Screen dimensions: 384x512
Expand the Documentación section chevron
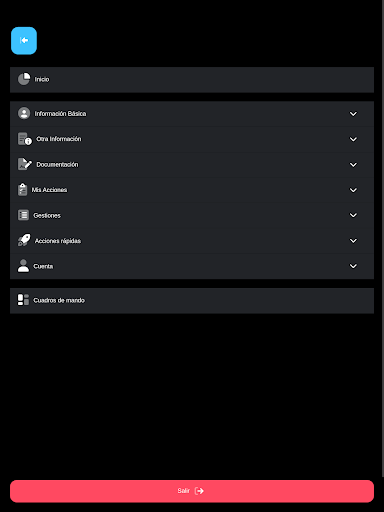(353, 165)
